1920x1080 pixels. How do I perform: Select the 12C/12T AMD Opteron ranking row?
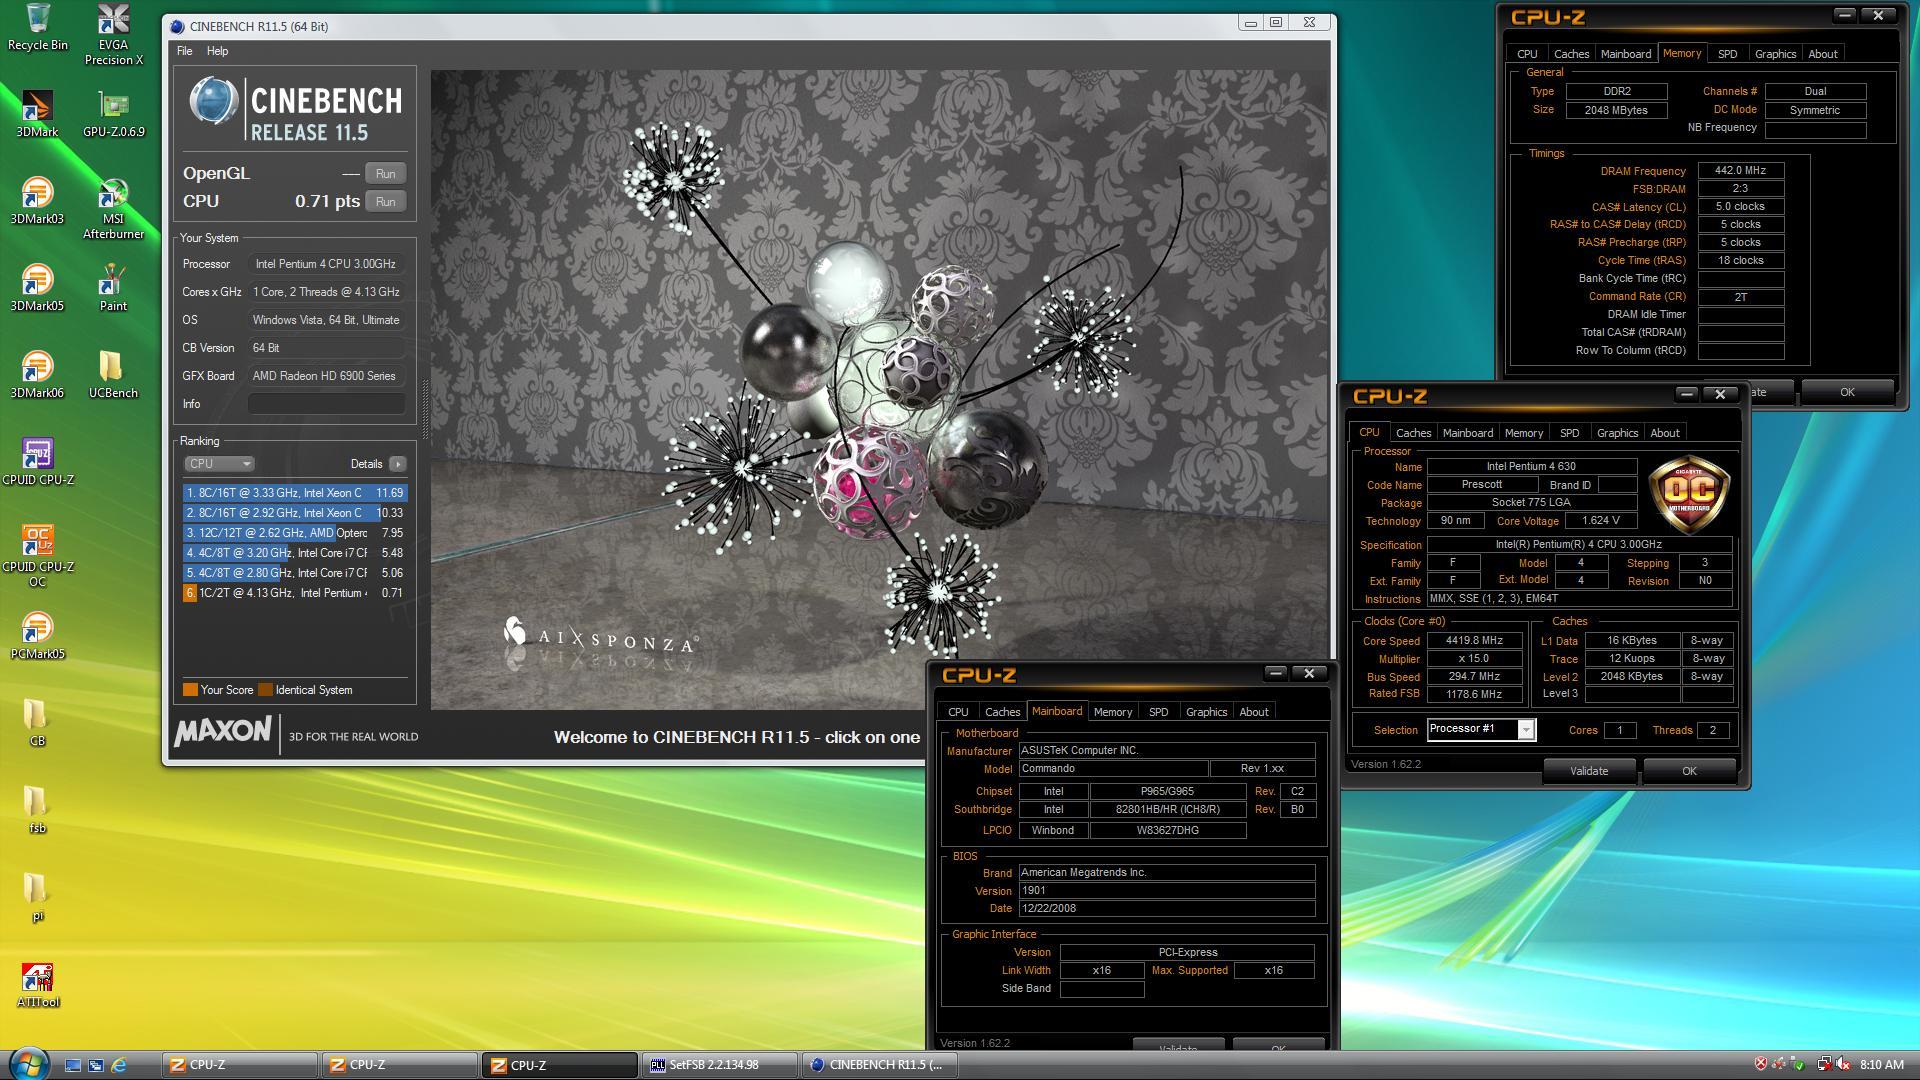294,533
